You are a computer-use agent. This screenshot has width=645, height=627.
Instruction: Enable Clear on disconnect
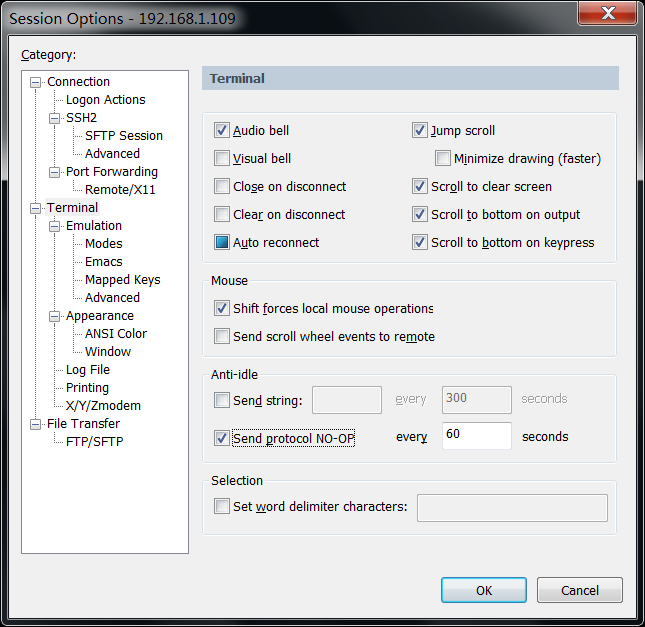tap(222, 214)
